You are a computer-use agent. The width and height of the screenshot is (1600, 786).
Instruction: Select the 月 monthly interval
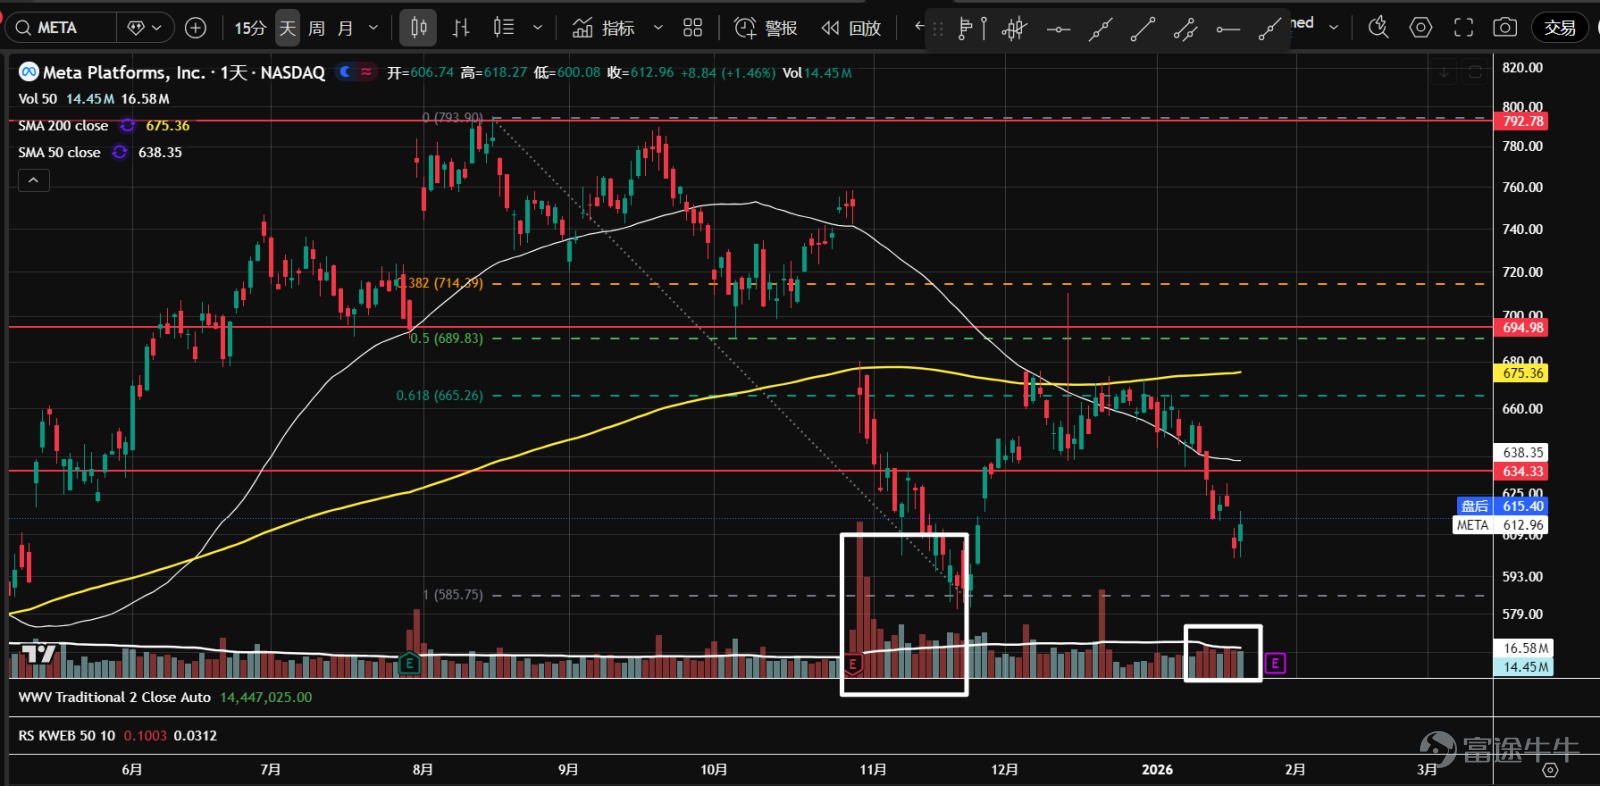(345, 28)
